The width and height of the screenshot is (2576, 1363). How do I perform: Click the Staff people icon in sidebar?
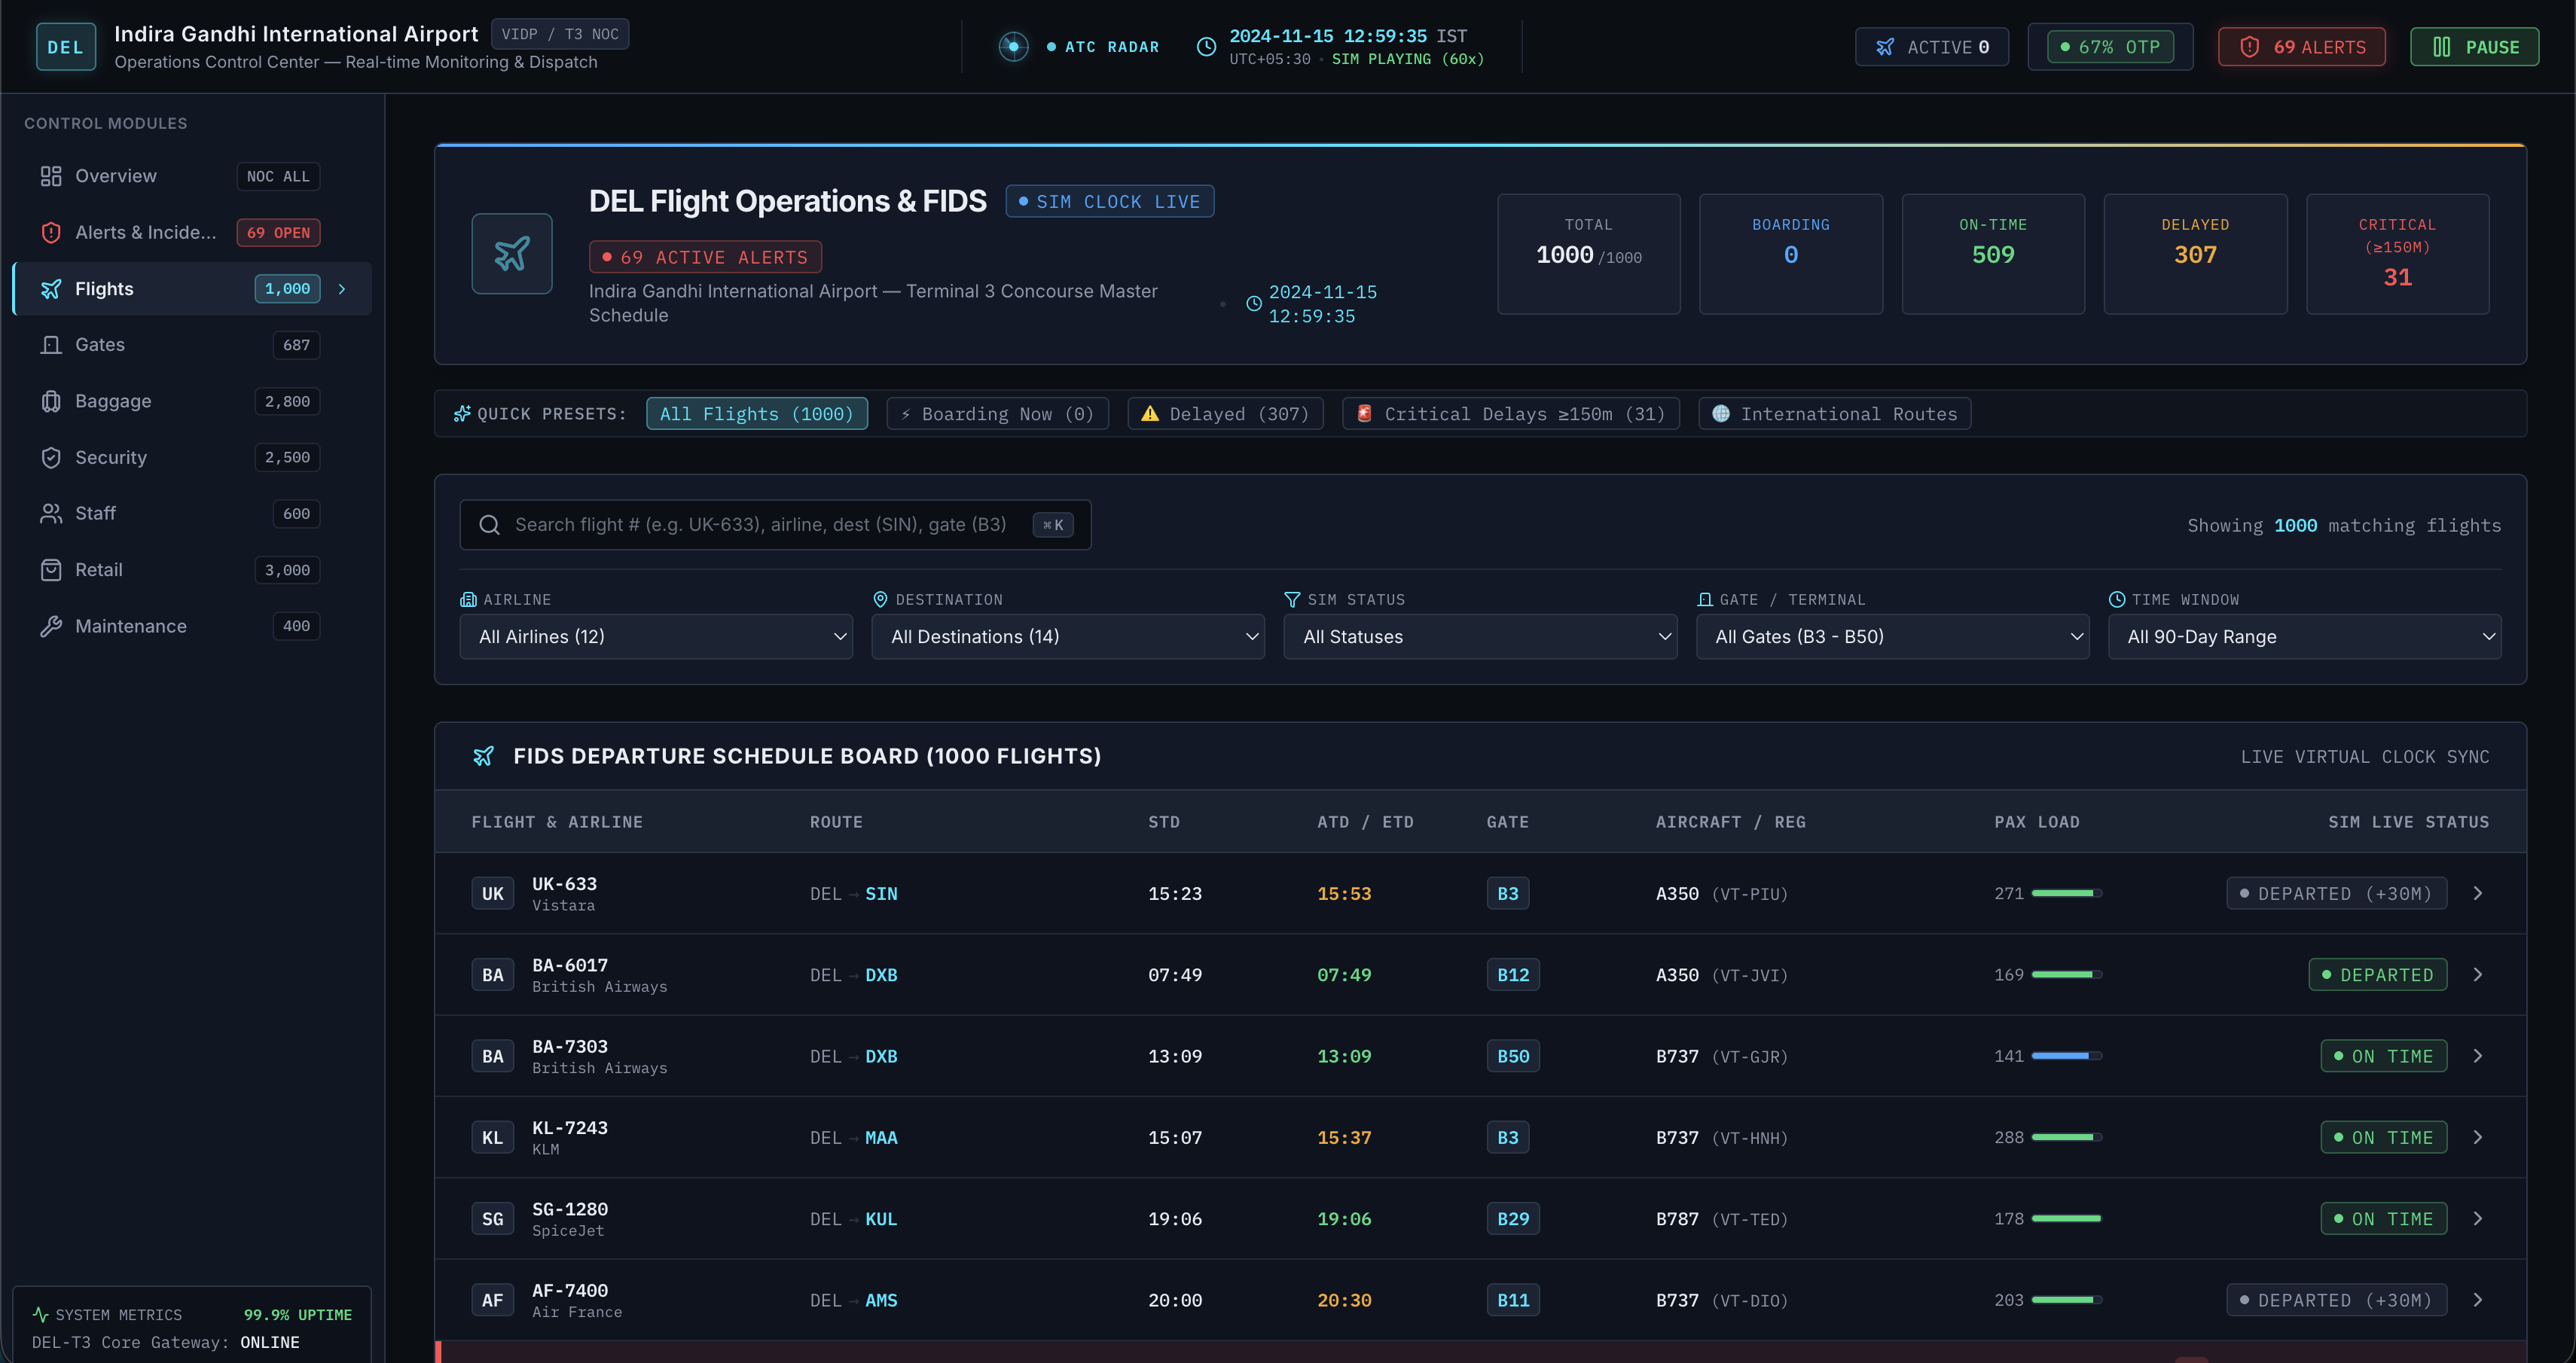tap(51, 513)
